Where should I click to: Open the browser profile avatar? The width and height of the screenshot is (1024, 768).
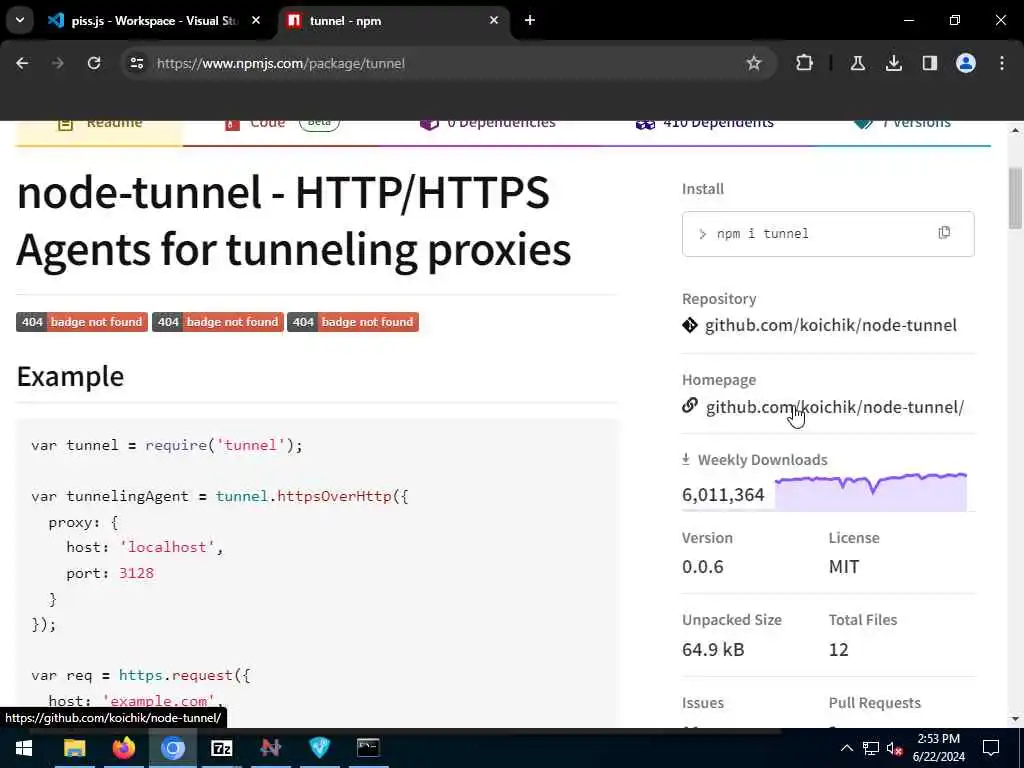[x=965, y=63]
